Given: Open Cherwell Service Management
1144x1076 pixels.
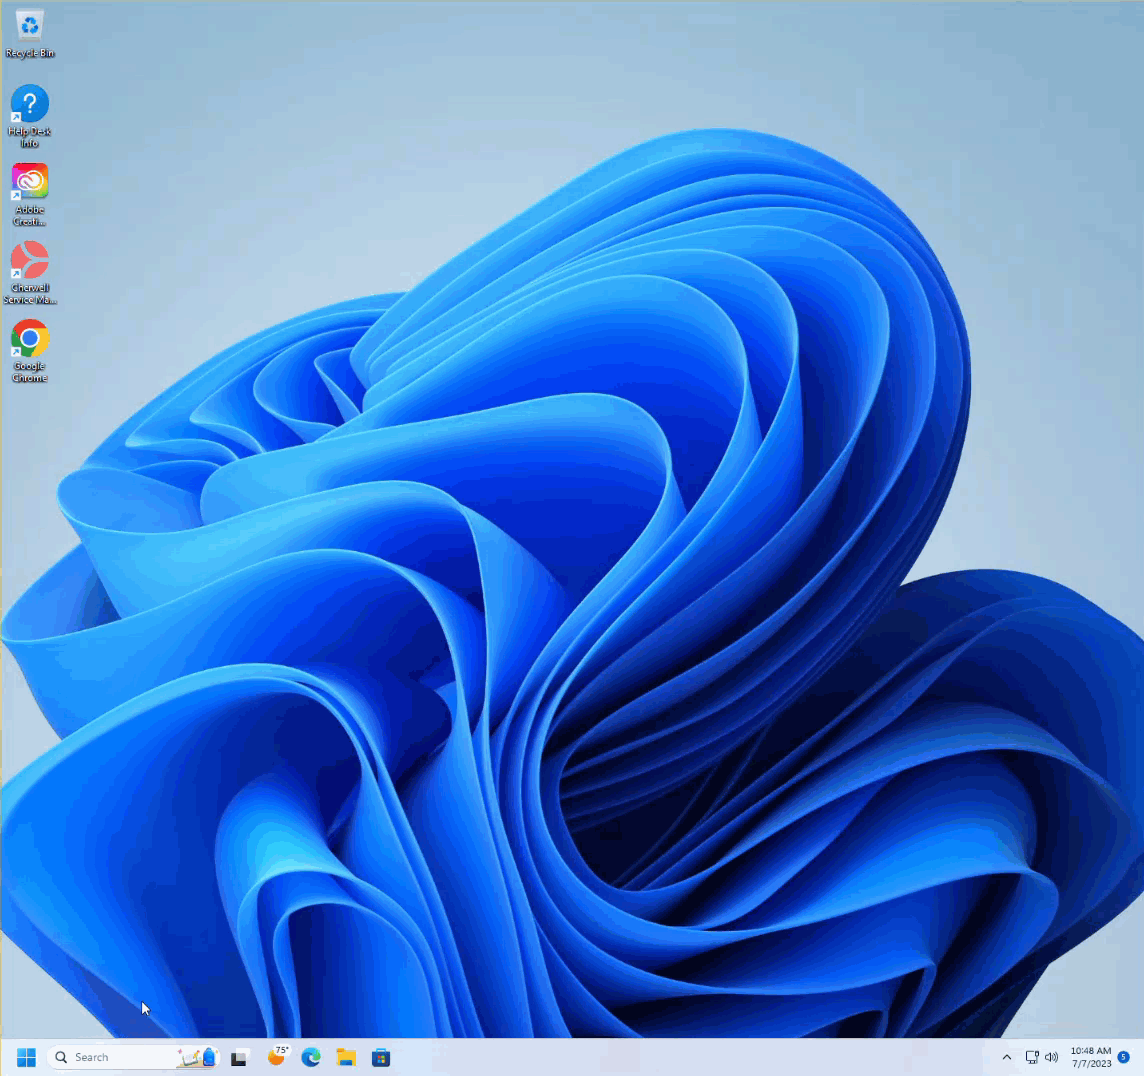Looking at the screenshot, I should click(29, 262).
